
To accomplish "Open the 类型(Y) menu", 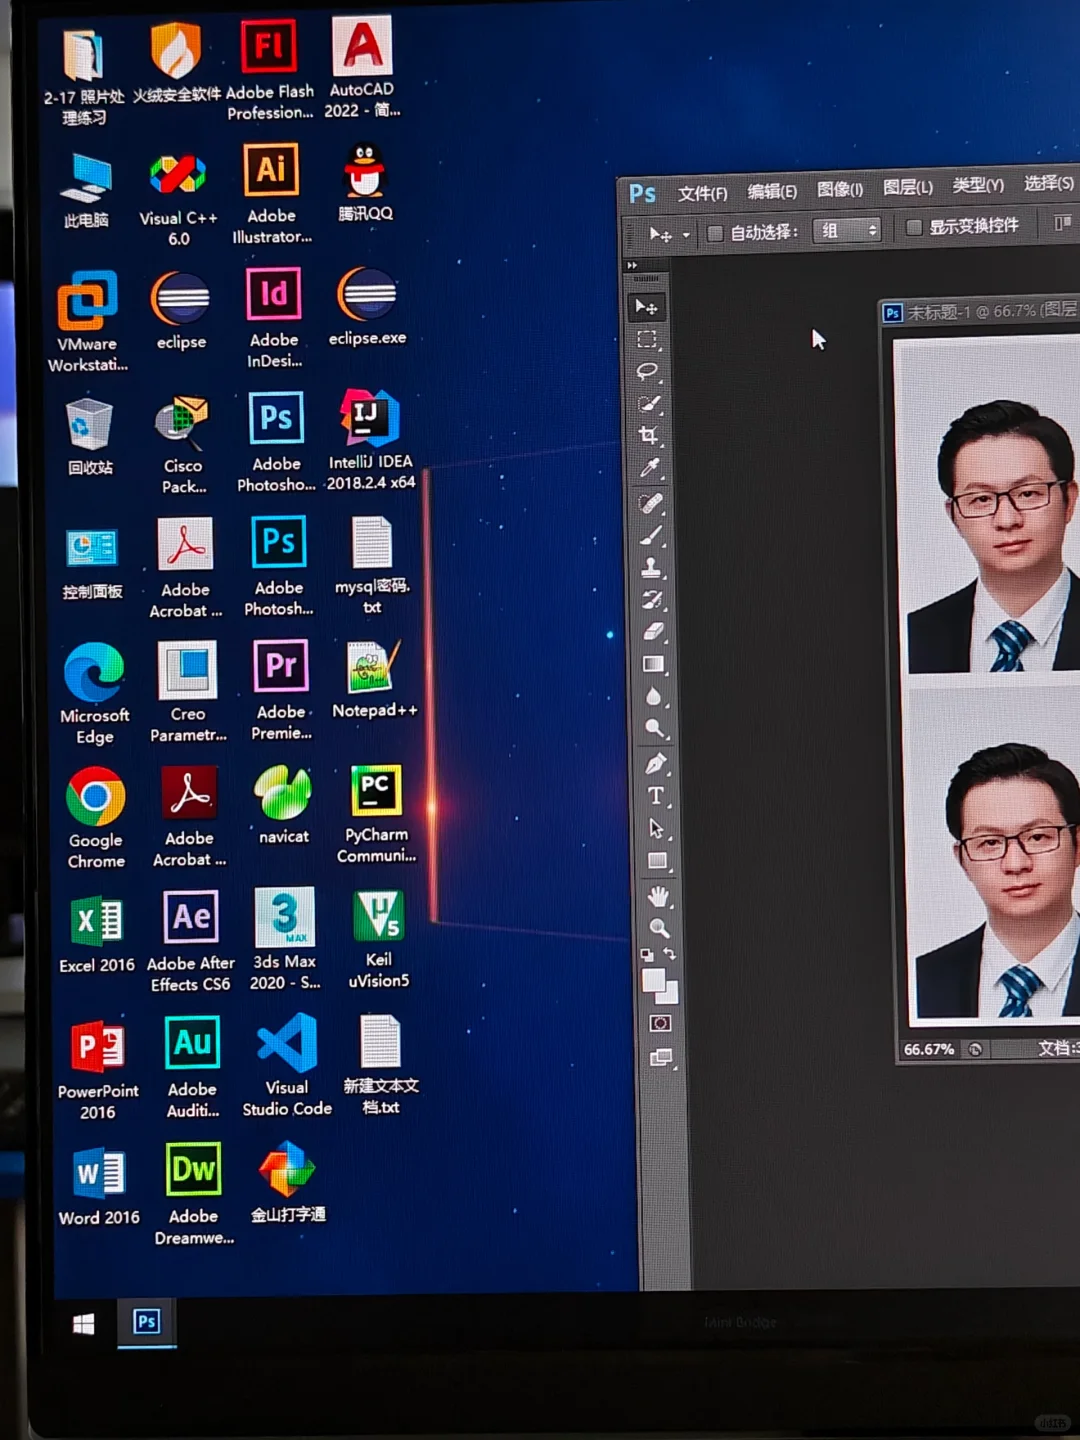I will pos(977,185).
